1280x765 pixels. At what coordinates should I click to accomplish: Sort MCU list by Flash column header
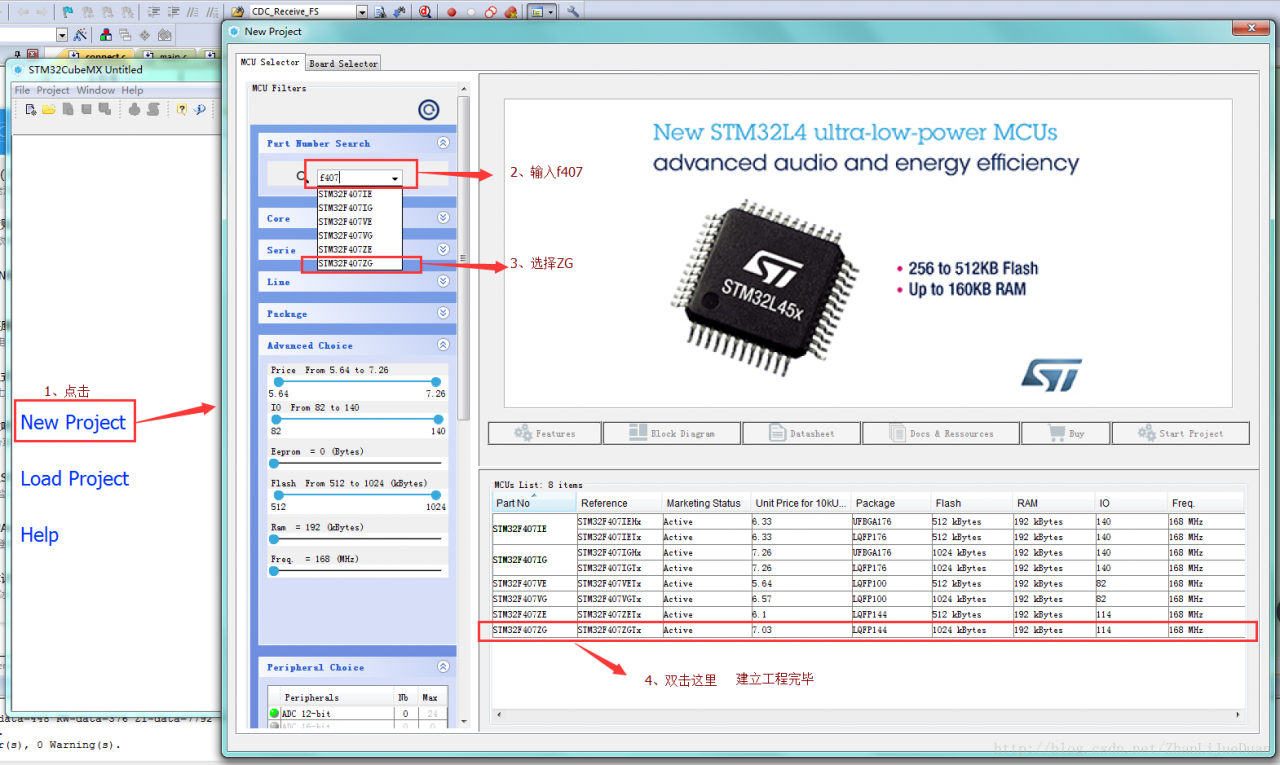971,503
